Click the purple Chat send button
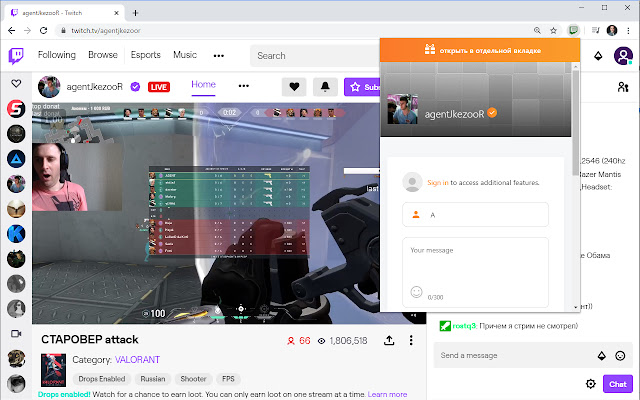The height and width of the screenshot is (400, 640). [x=618, y=384]
